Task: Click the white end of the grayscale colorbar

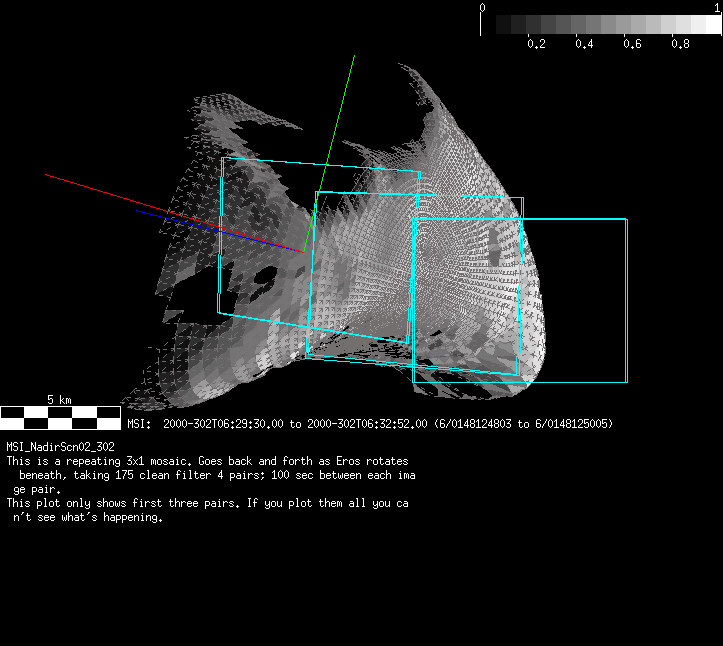Action: pos(711,25)
